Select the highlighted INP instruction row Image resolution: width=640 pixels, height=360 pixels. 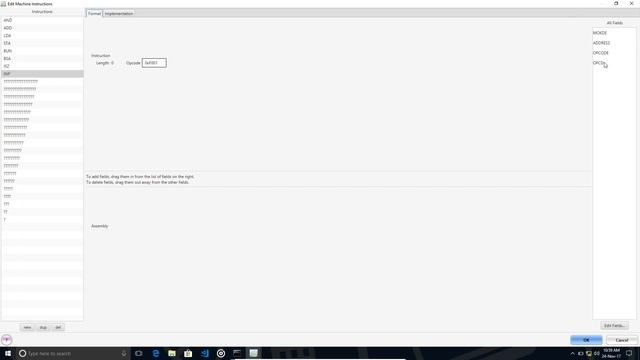(42, 73)
